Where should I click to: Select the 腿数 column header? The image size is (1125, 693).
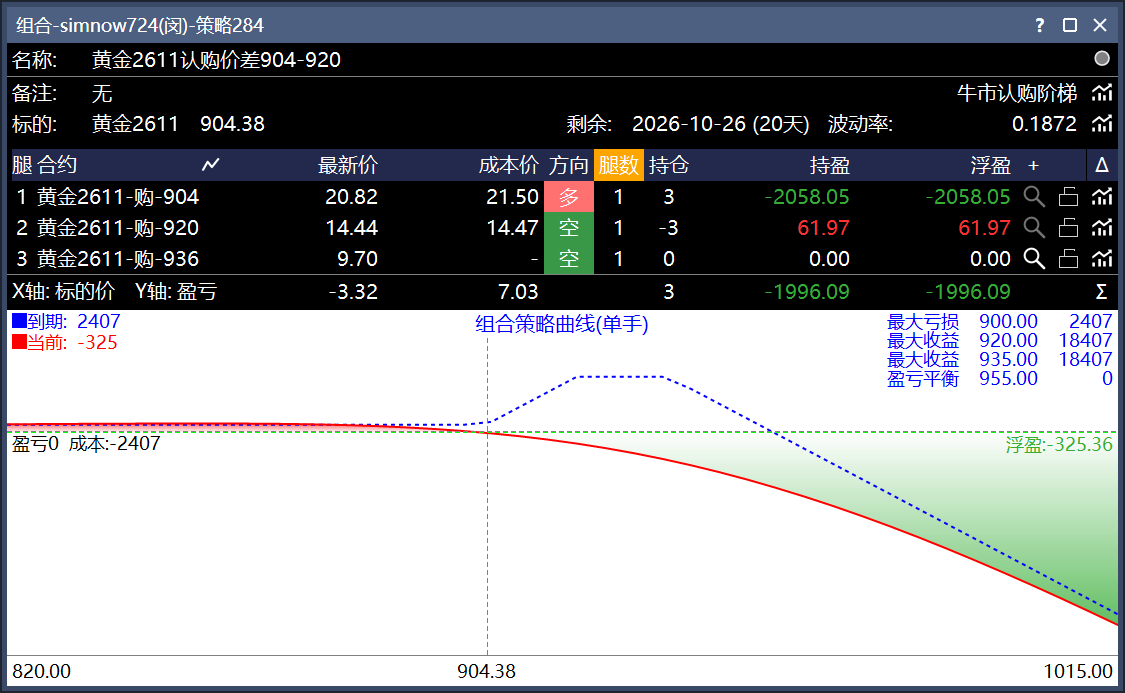(618, 166)
